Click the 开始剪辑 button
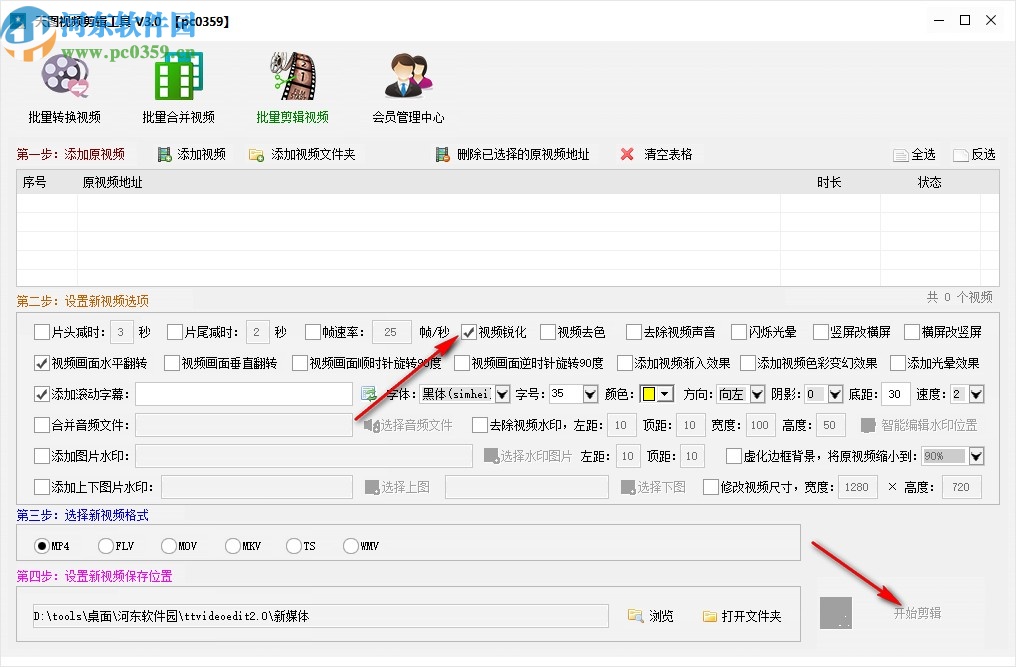Image resolution: width=1016 pixels, height=667 pixels. 917,613
